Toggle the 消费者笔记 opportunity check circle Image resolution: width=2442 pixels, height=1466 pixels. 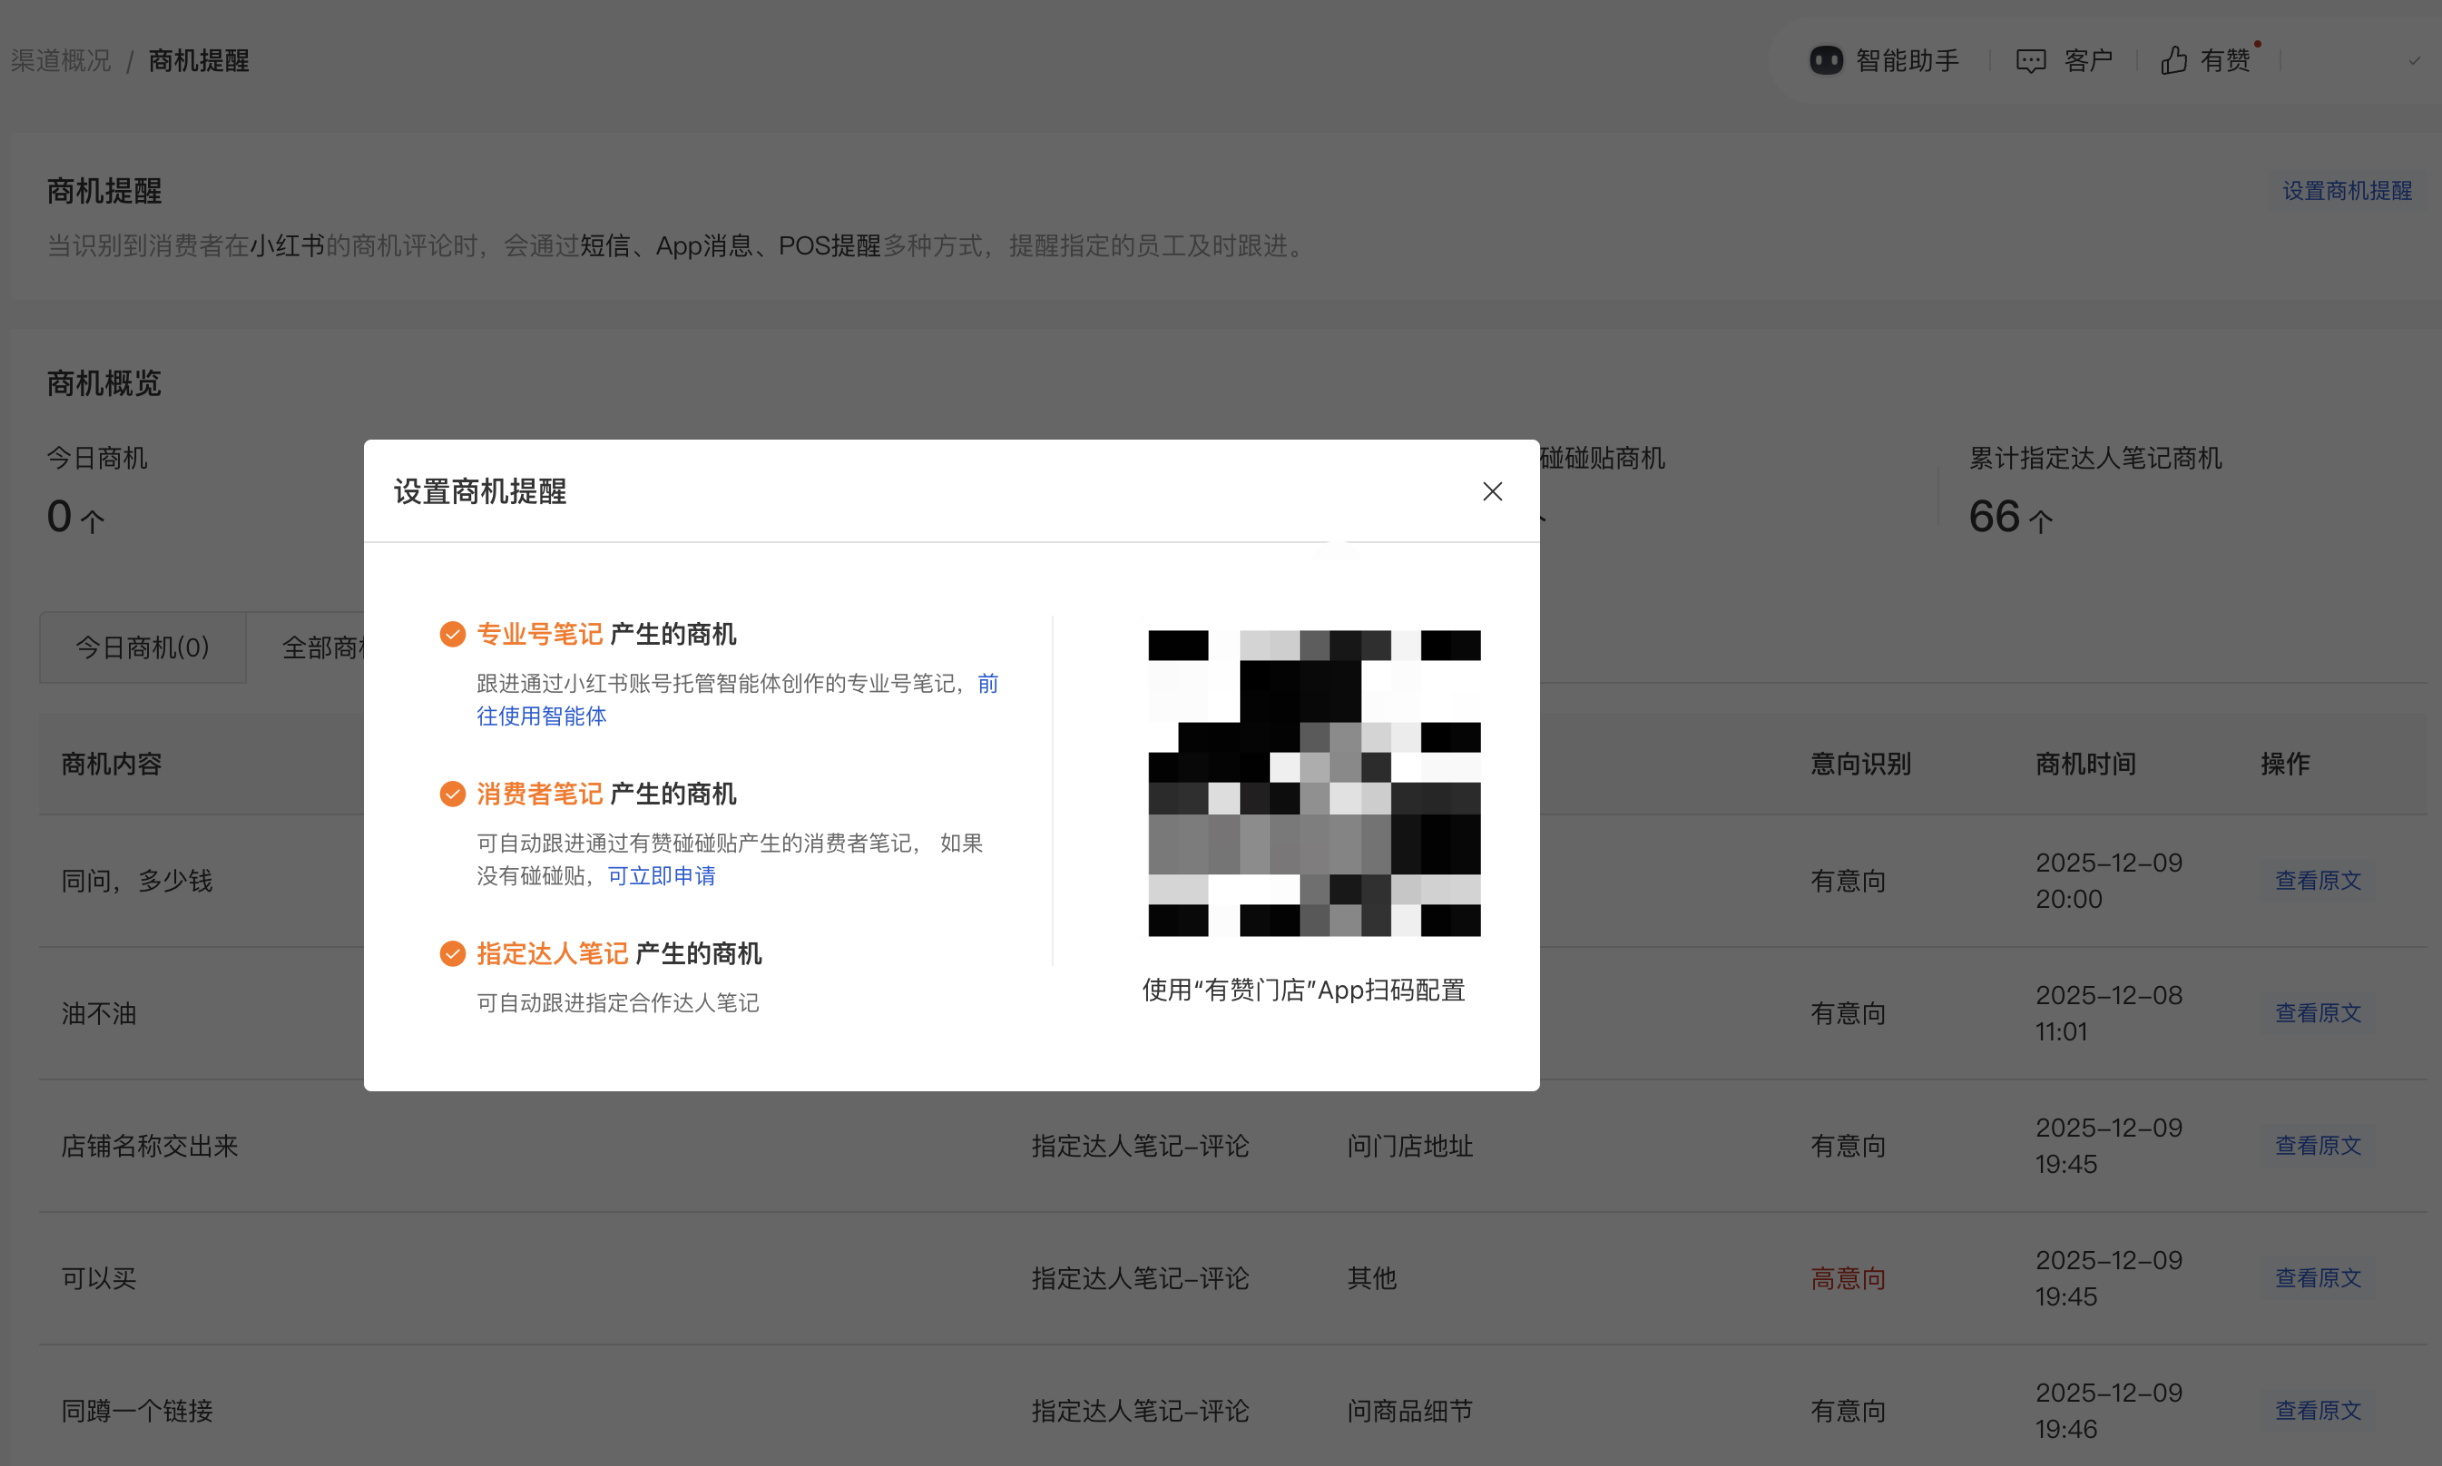(x=452, y=793)
